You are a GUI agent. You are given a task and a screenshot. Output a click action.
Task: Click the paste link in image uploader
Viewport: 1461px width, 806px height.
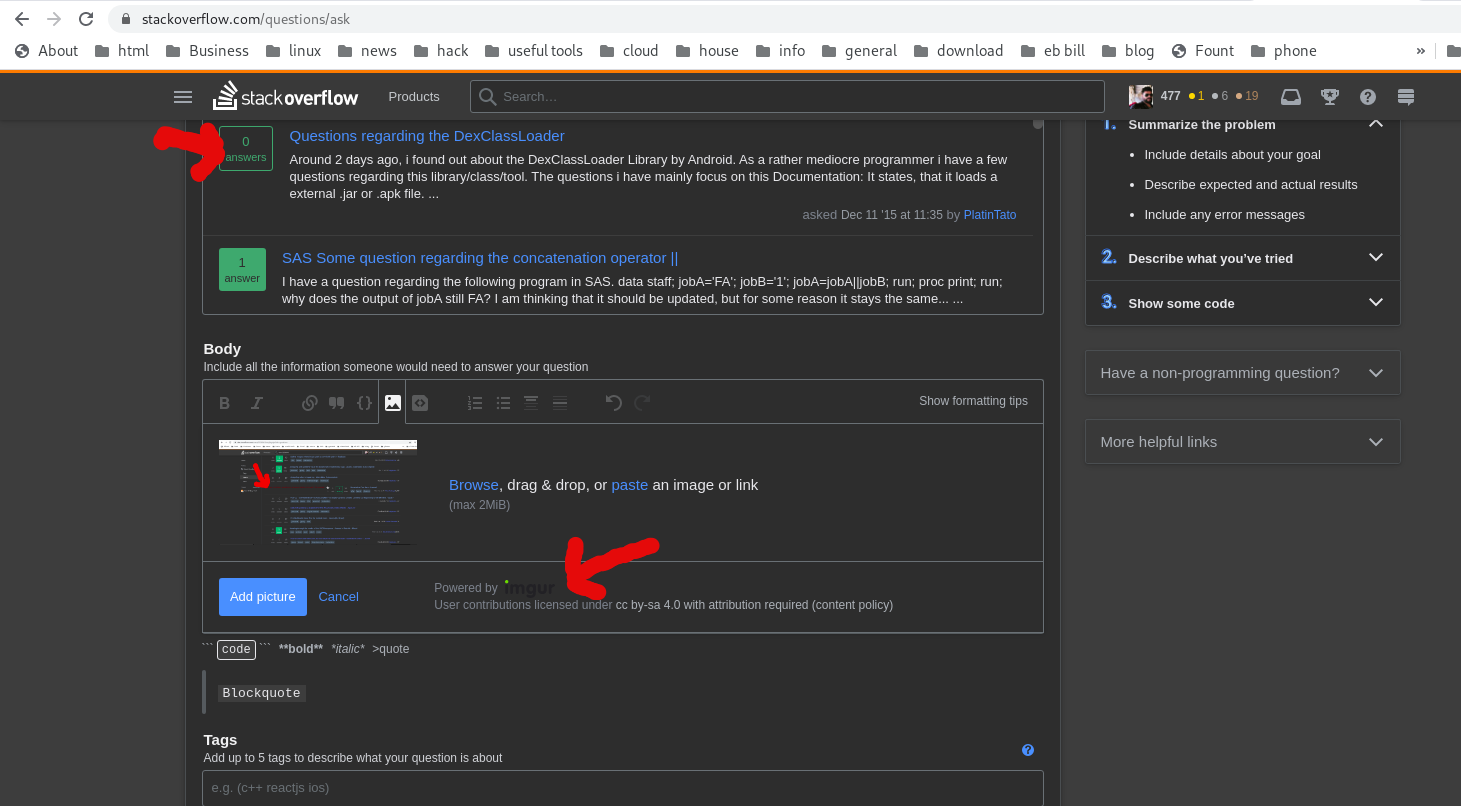630,485
